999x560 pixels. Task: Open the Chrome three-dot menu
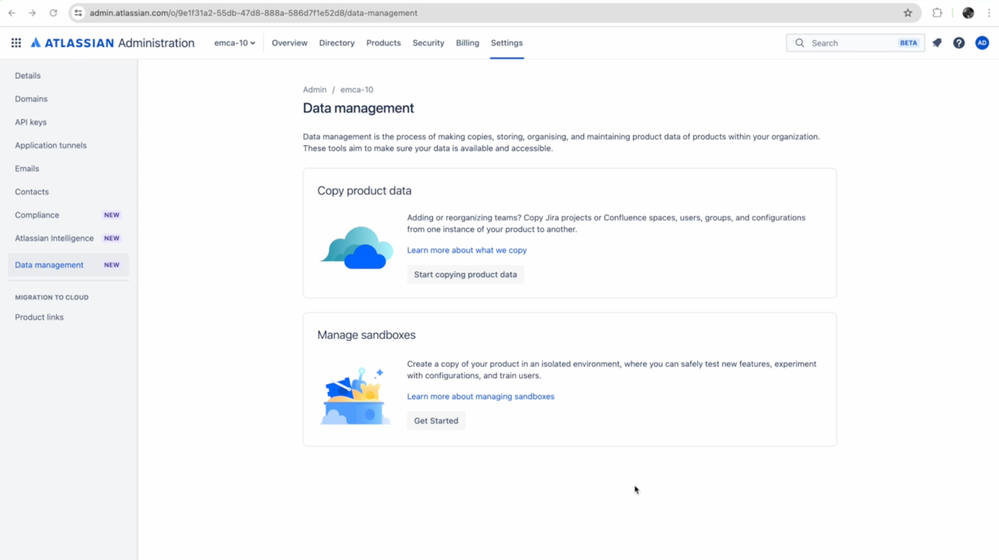pyautogui.click(x=989, y=13)
